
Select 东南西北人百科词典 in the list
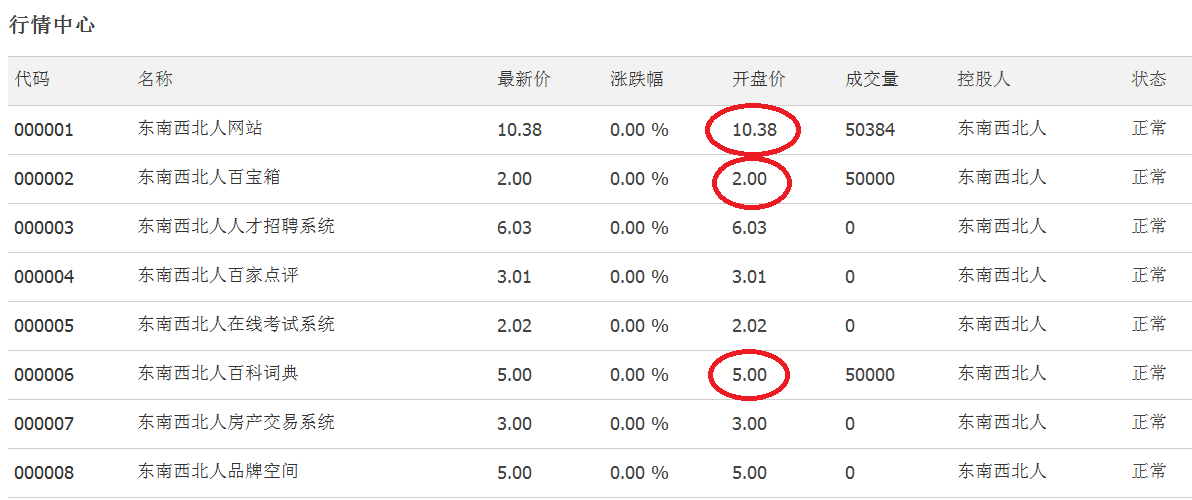coord(217,373)
